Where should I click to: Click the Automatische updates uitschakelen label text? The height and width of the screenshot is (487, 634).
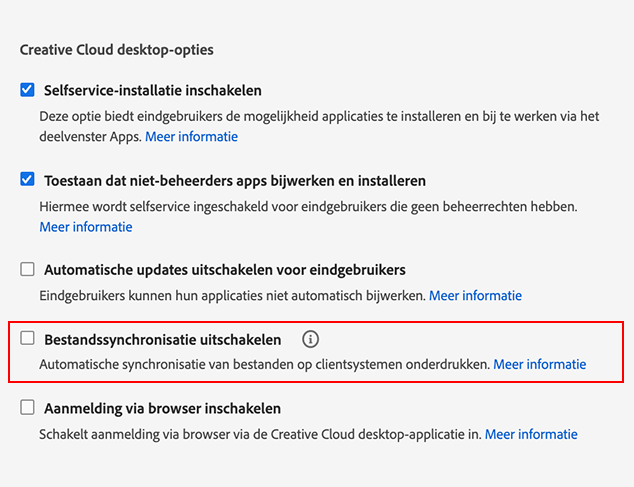(224, 270)
